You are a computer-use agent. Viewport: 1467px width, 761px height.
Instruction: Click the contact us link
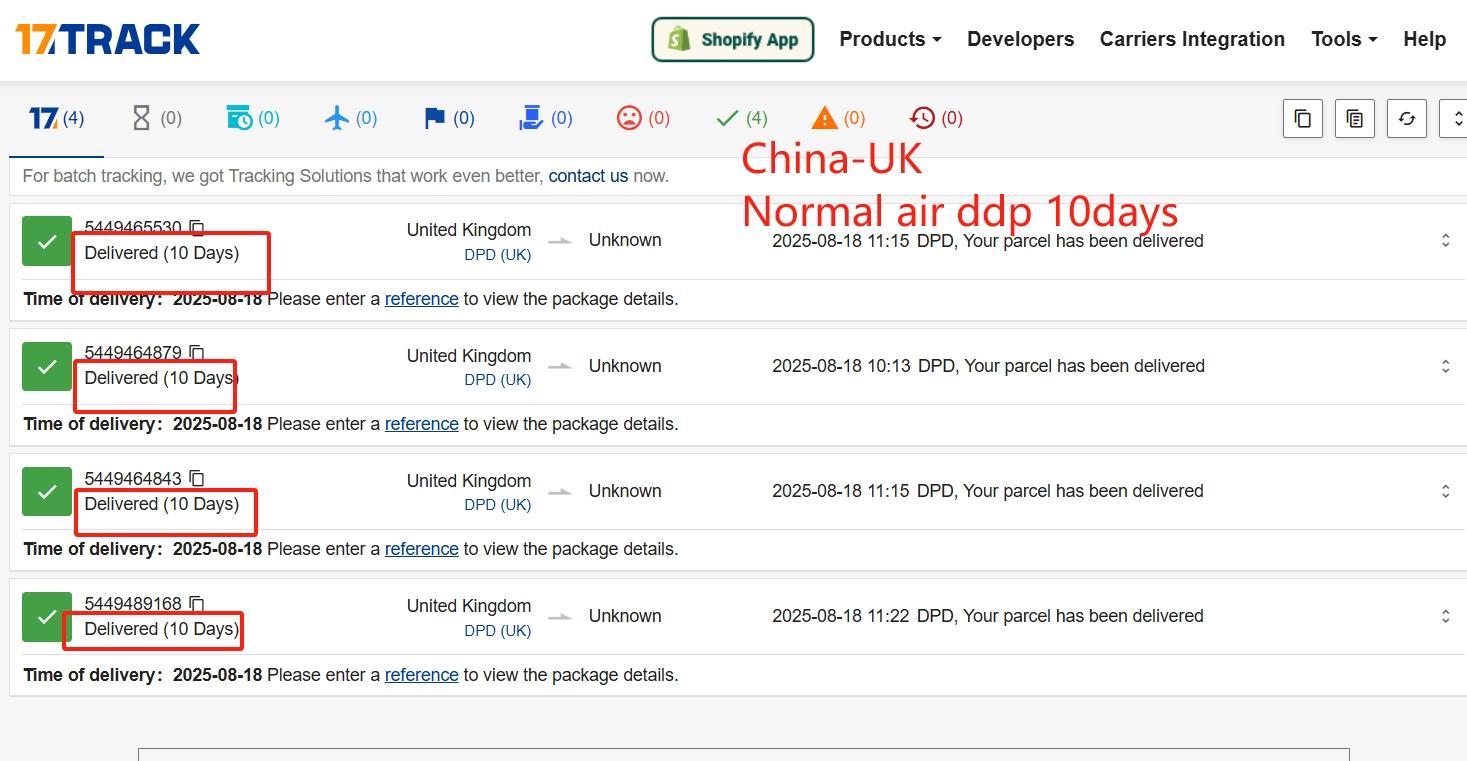tap(587, 176)
